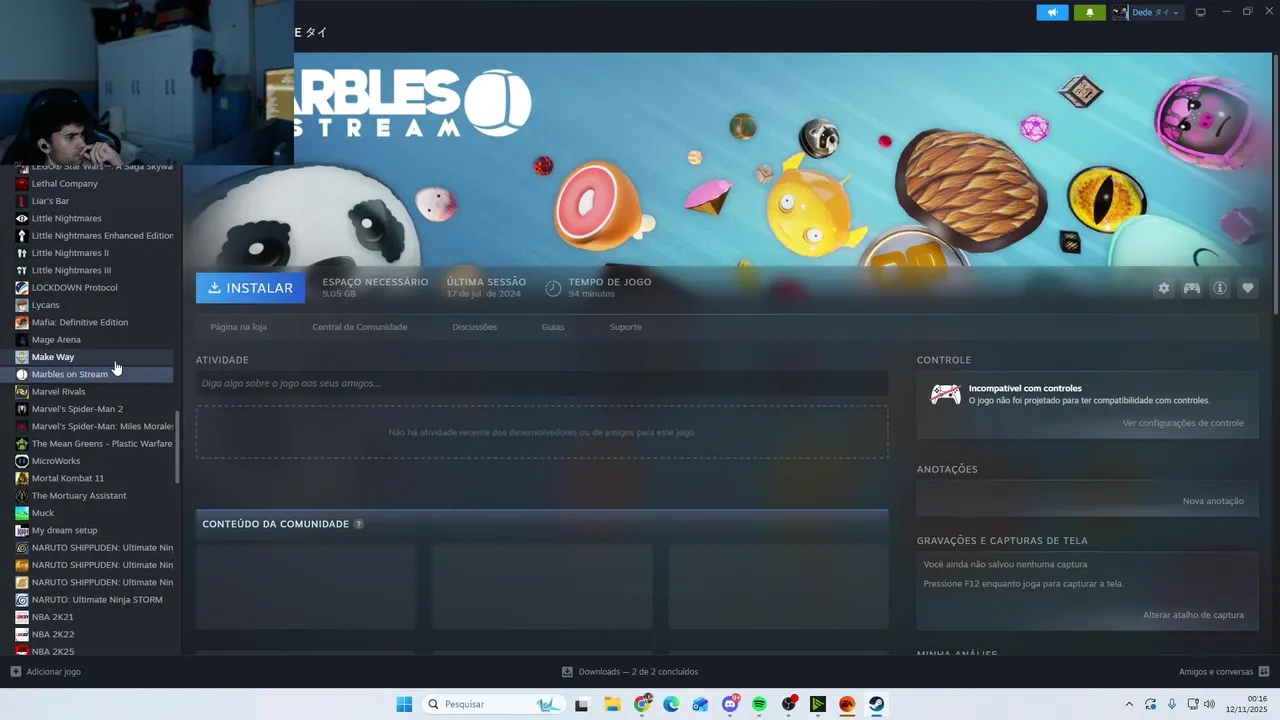Open Ver configurações de controle link
The width and height of the screenshot is (1280, 720).
tap(1183, 423)
